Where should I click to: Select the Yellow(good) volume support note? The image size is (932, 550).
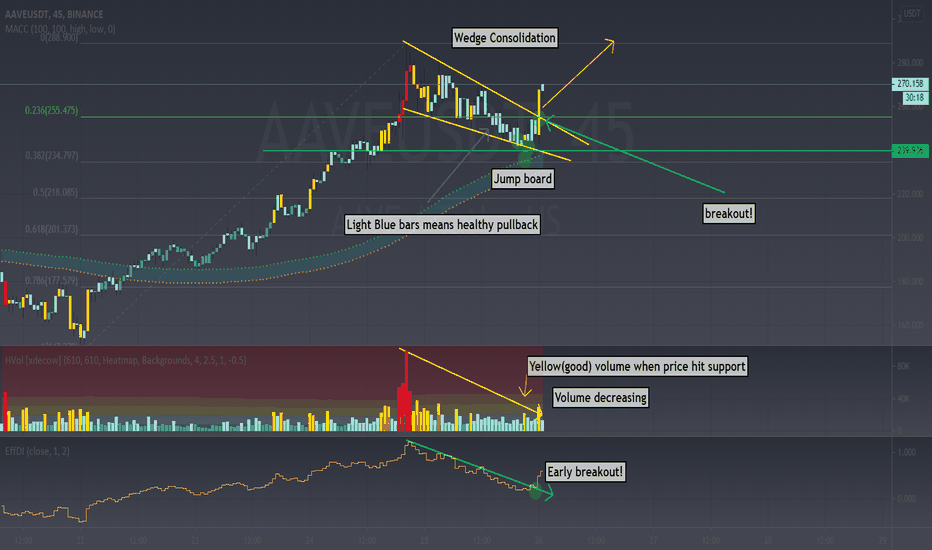pos(637,366)
